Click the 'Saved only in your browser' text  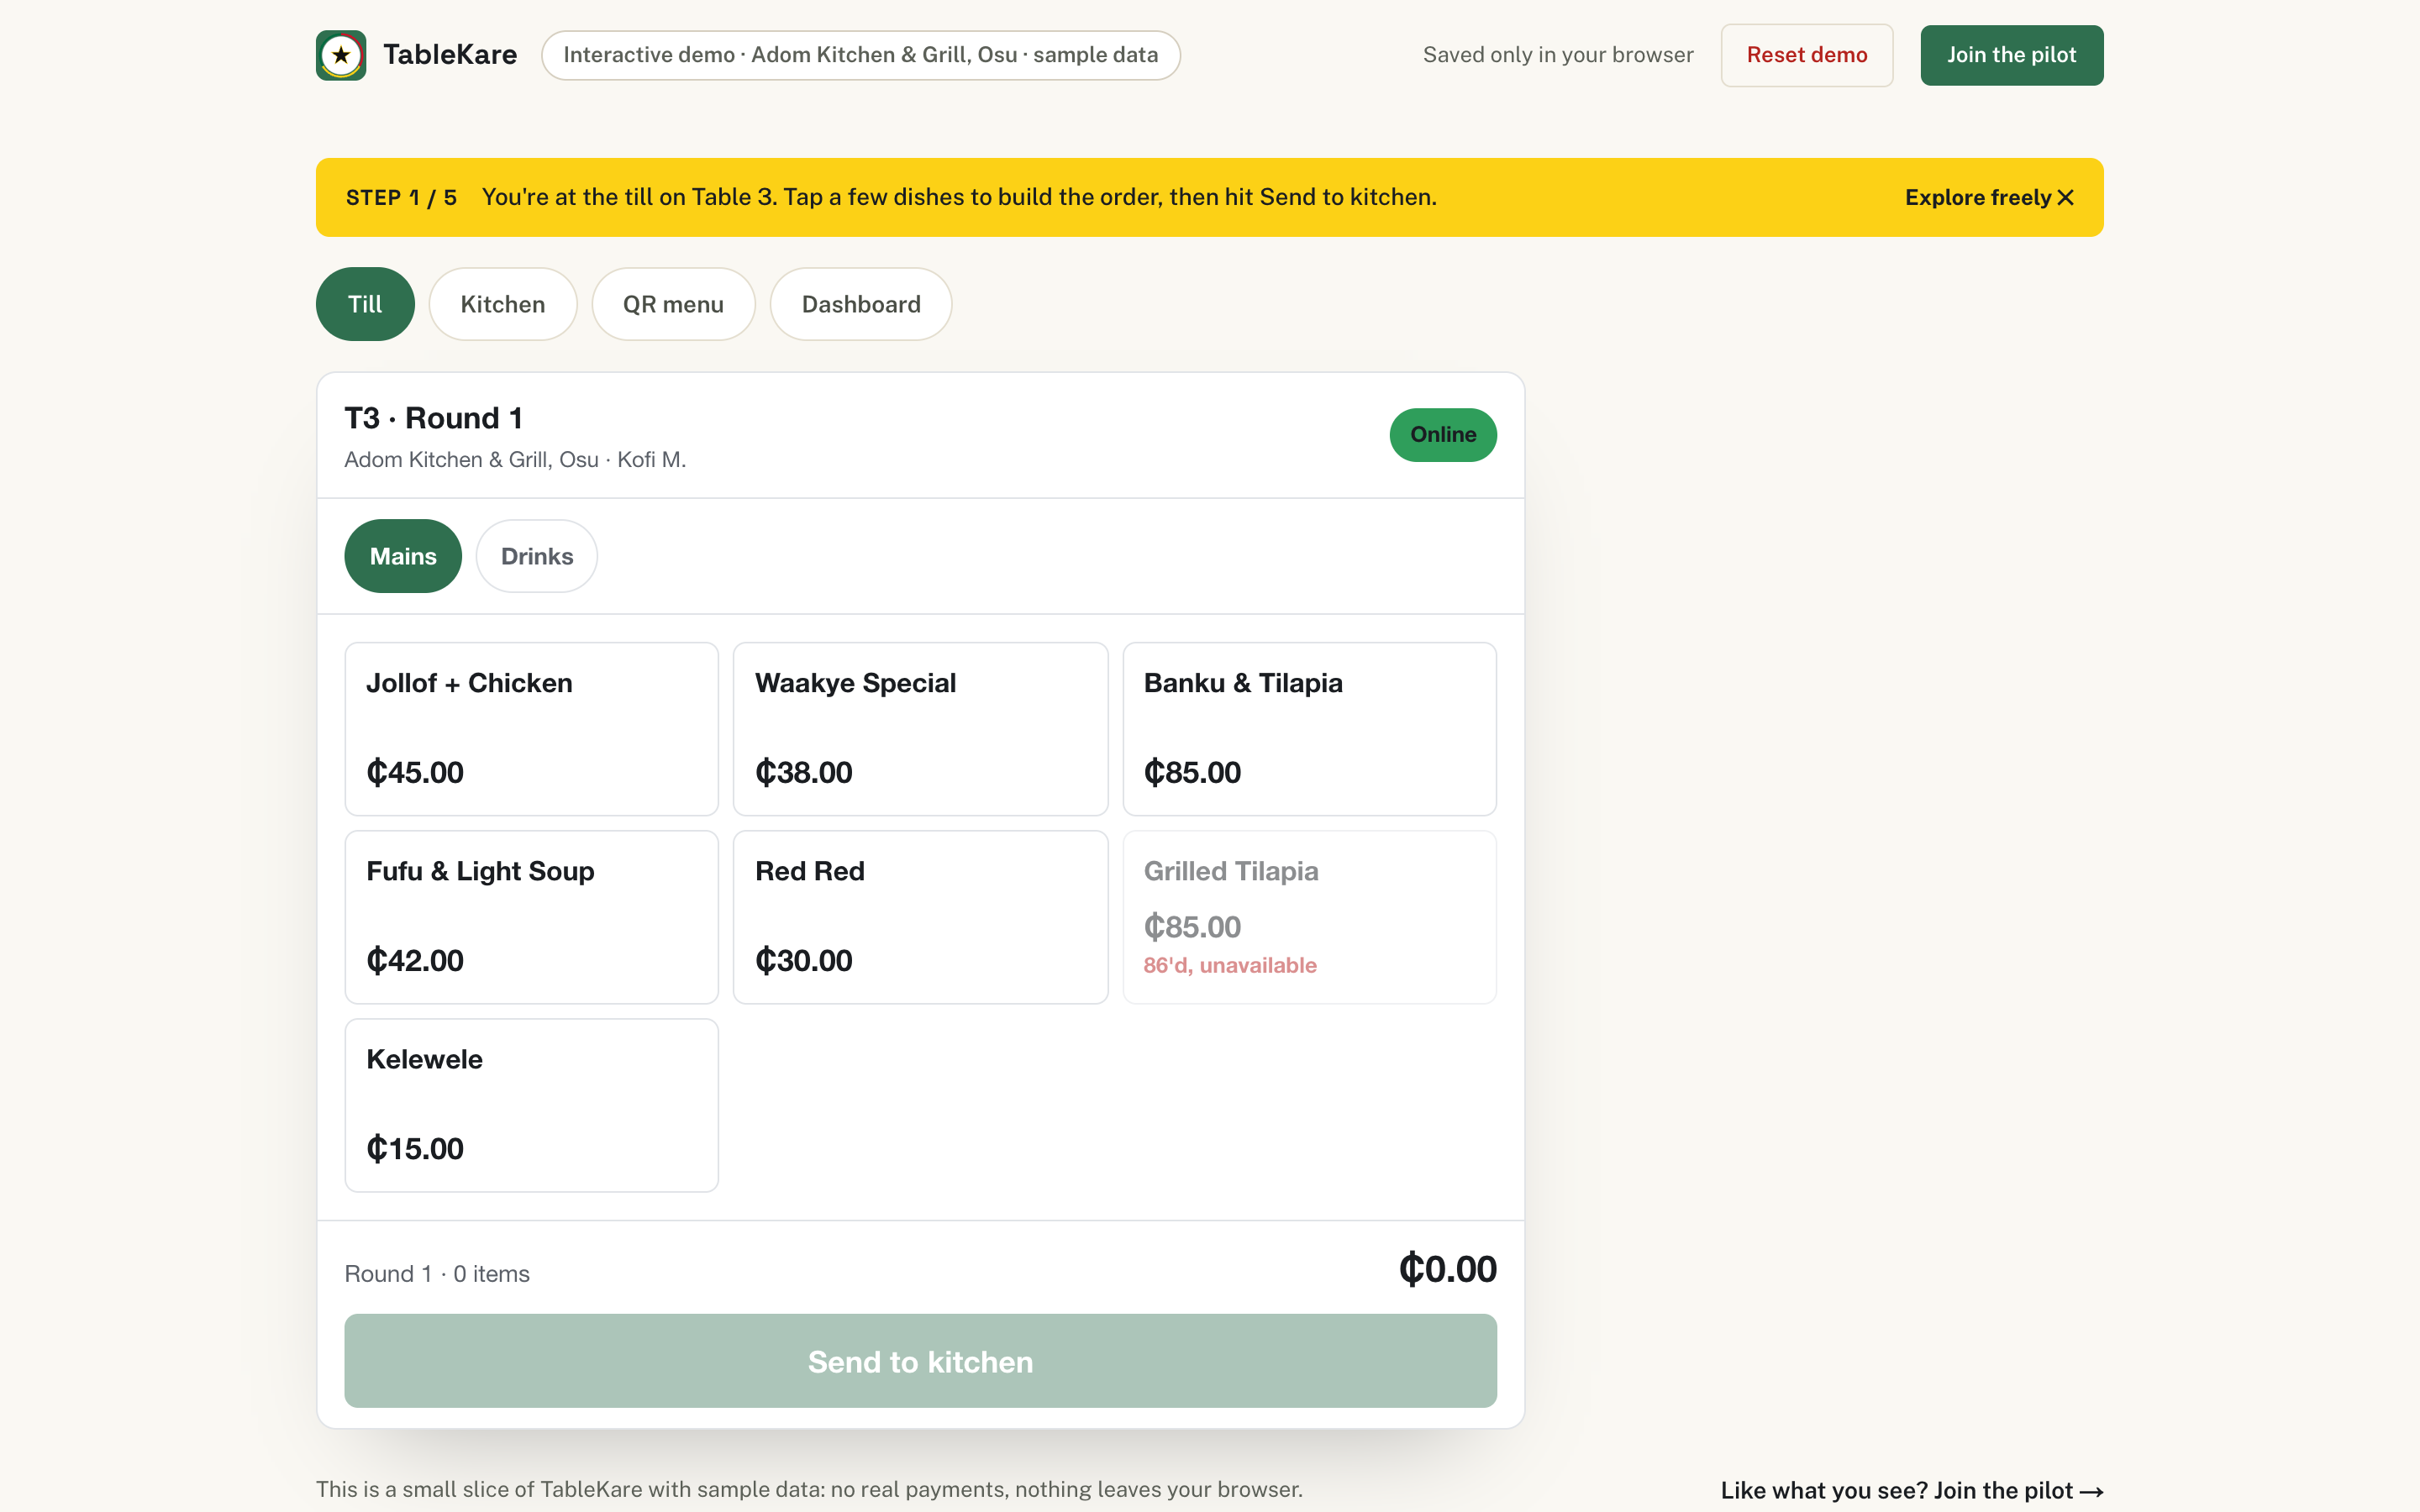click(1558, 55)
